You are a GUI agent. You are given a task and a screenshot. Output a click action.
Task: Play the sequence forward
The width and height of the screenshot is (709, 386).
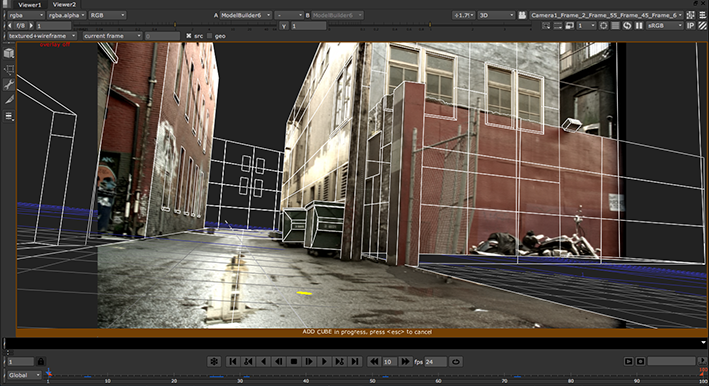point(324,362)
